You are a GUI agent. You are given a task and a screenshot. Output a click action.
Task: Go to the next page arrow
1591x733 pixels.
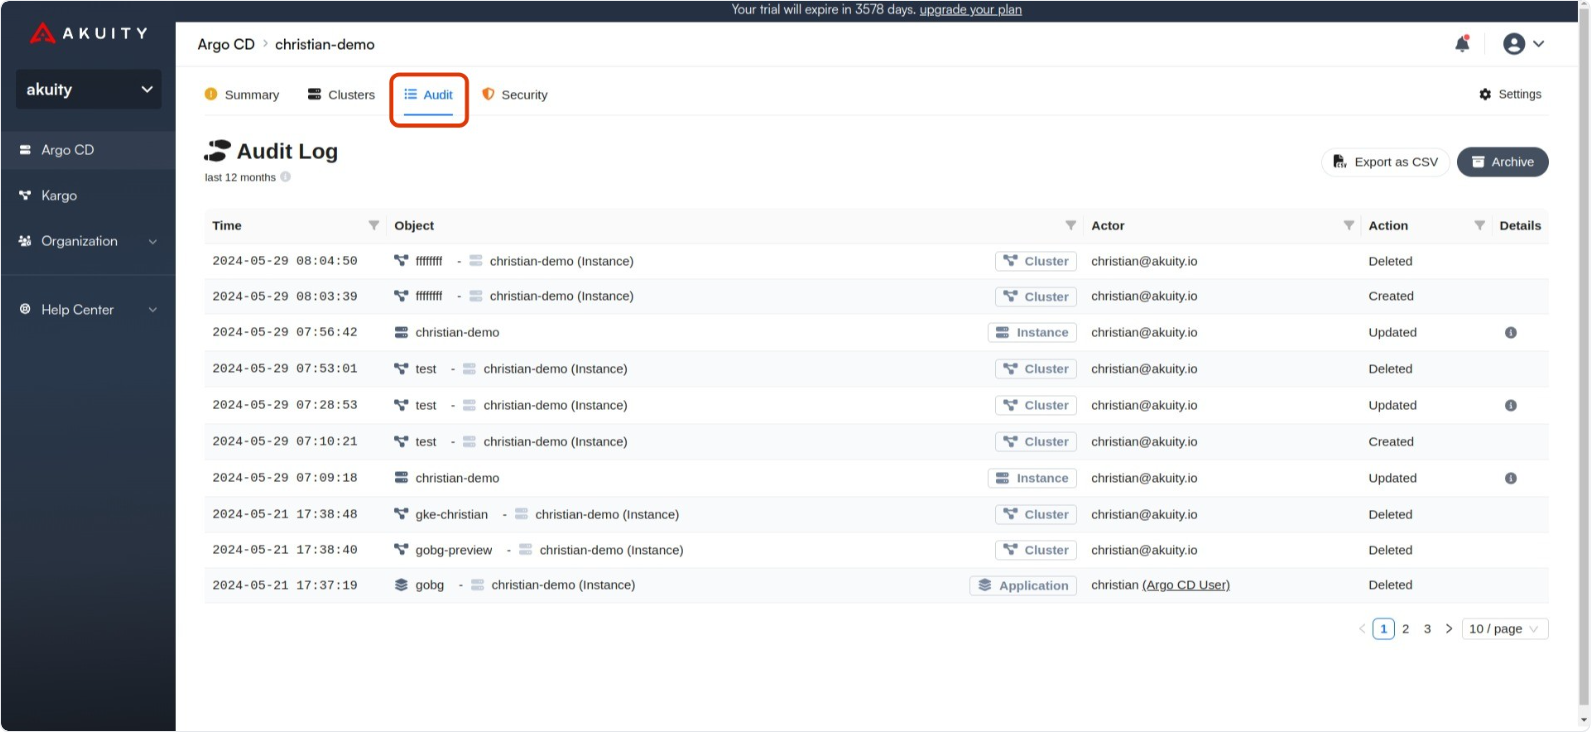coord(1448,629)
